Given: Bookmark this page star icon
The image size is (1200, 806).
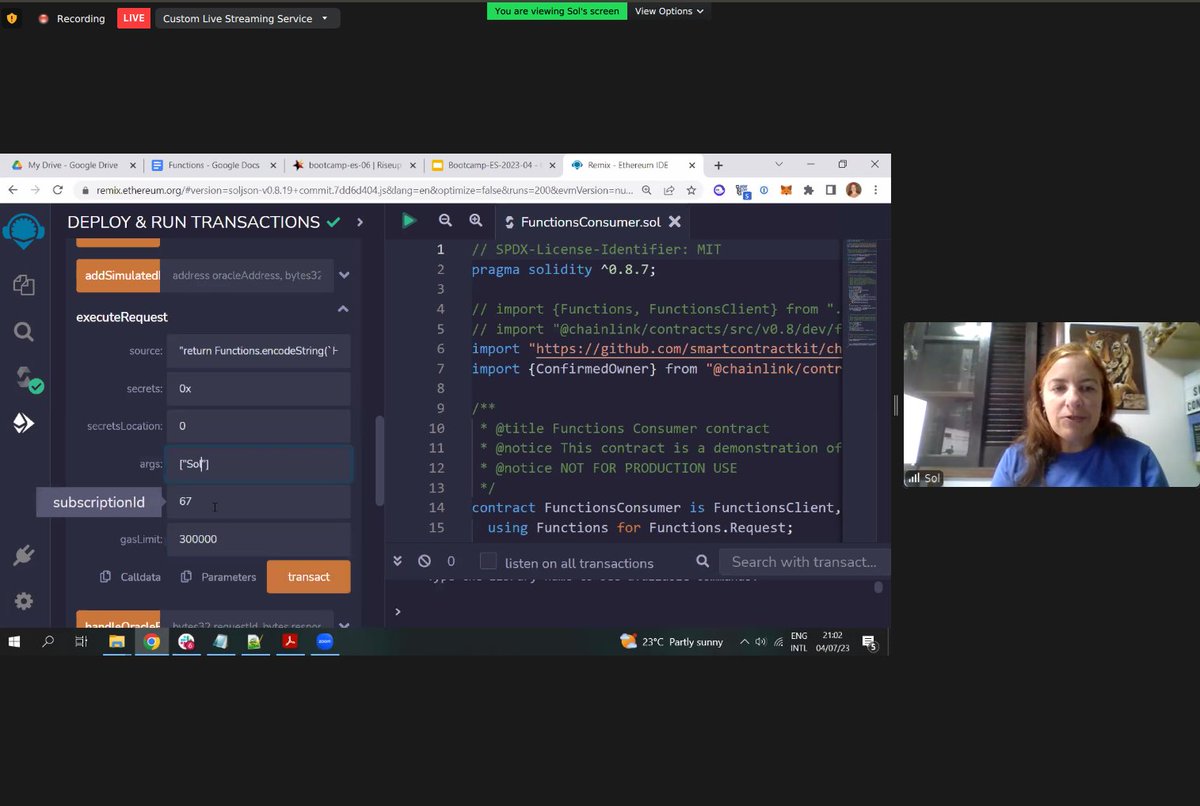Looking at the screenshot, I should pyautogui.click(x=691, y=190).
